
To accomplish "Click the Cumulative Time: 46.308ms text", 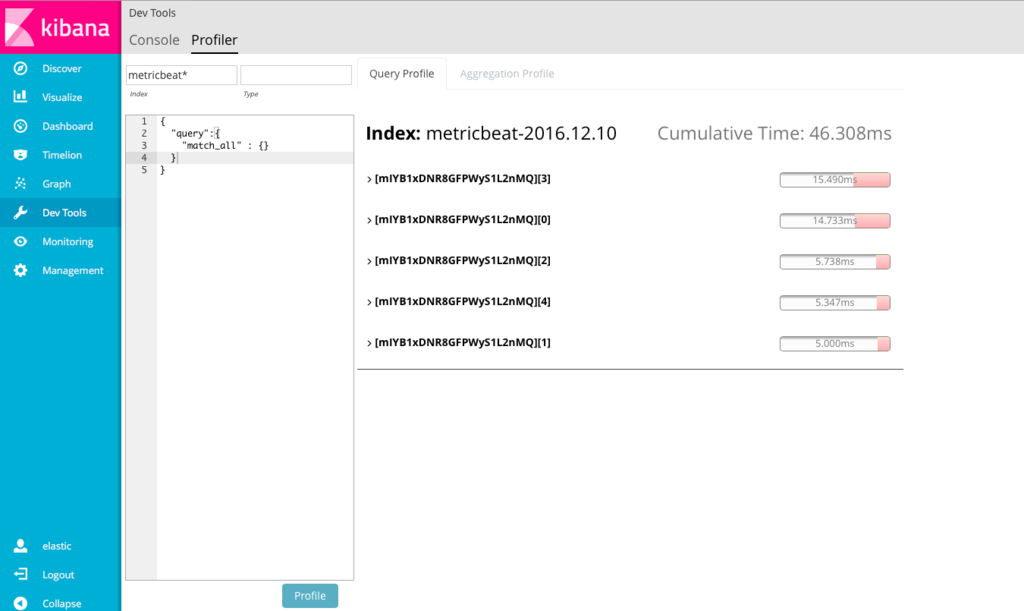I will tap(774, 133).
